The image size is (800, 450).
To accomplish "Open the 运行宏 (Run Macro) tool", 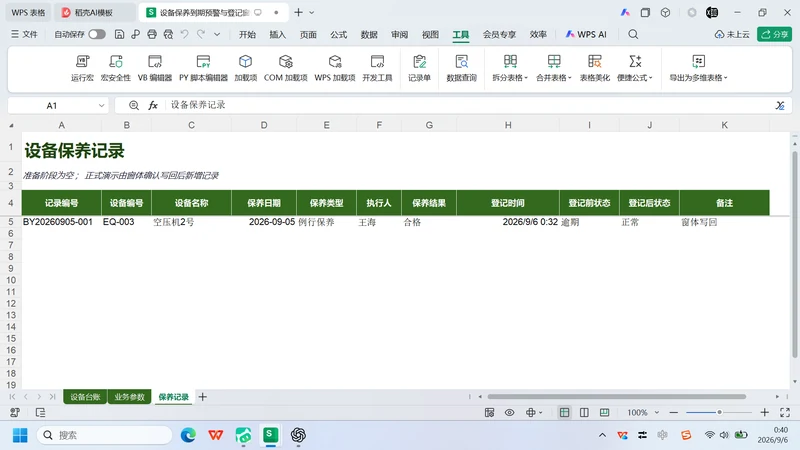I will point(82,68).
